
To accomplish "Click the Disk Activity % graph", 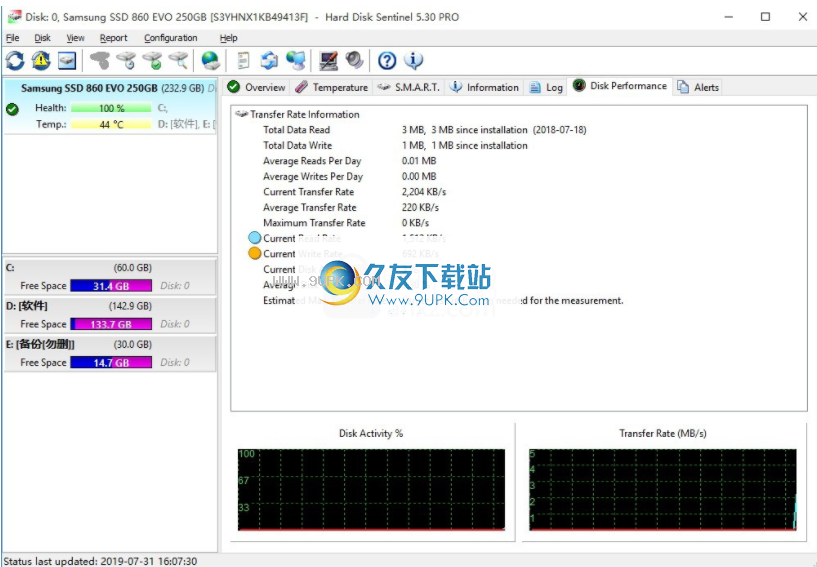I will pyautogui.click(x=372, y=490).
